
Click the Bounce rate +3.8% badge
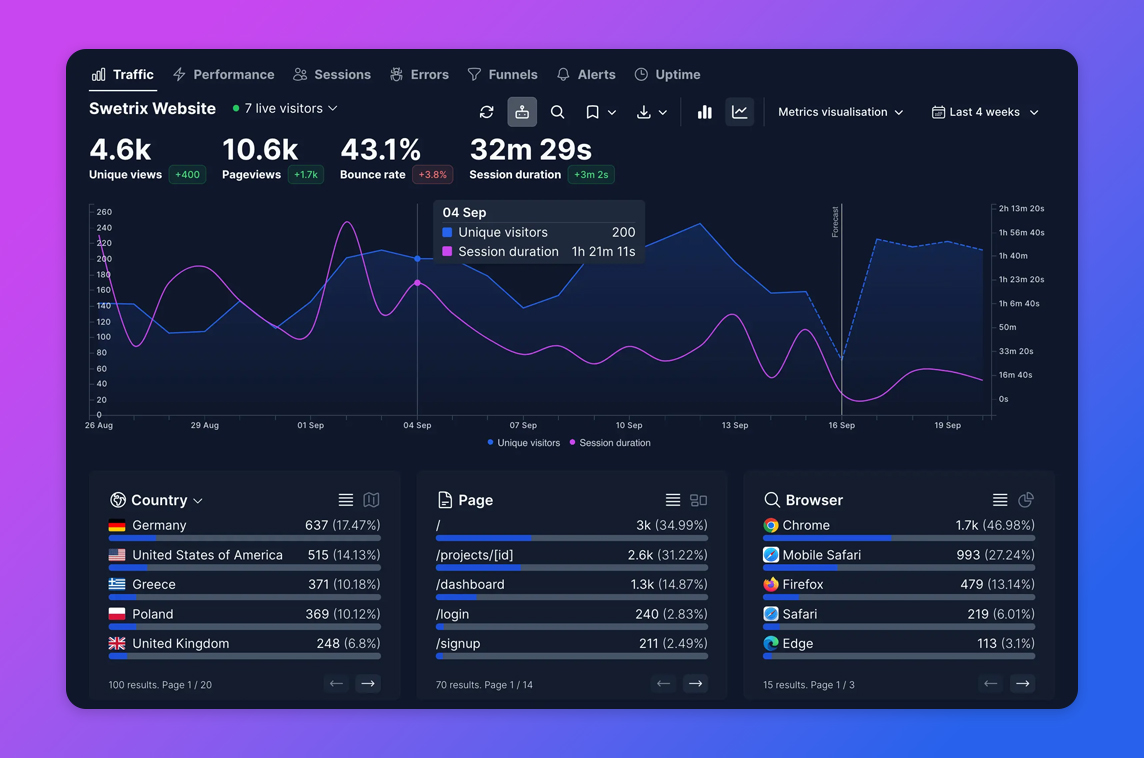coord(433,174)
